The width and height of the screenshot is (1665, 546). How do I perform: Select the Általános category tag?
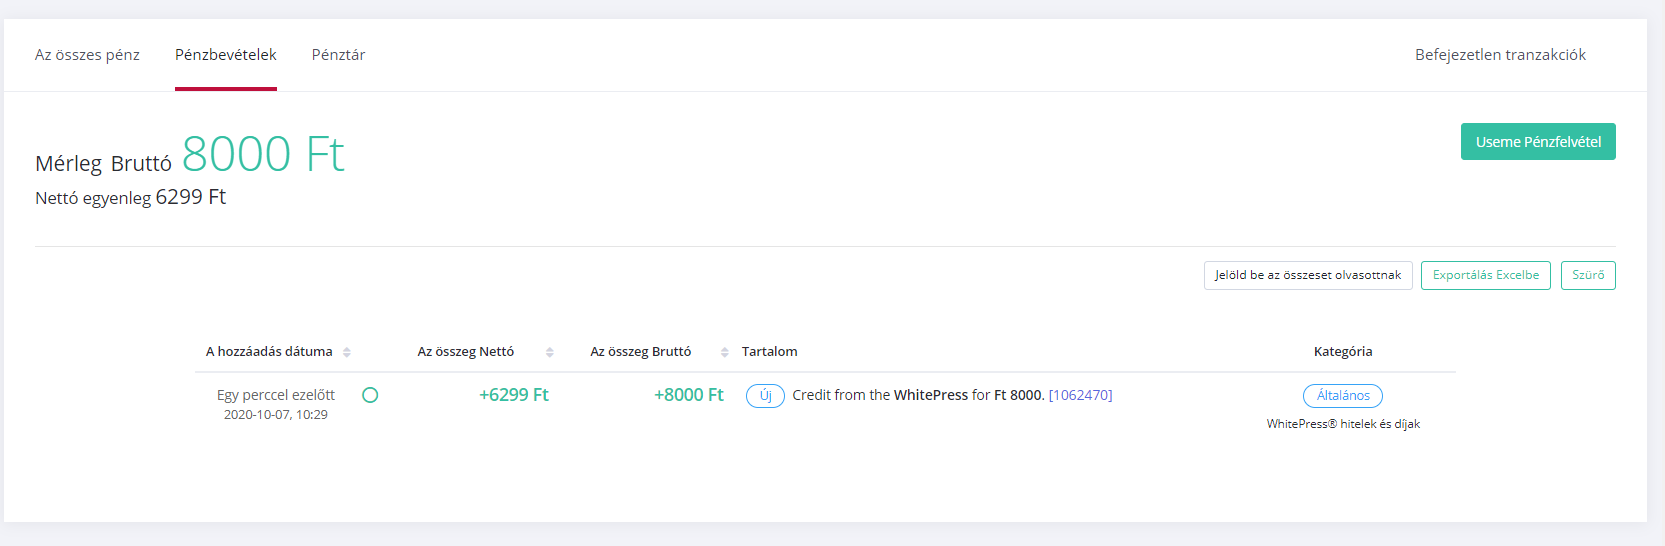tap(1343, 396)
